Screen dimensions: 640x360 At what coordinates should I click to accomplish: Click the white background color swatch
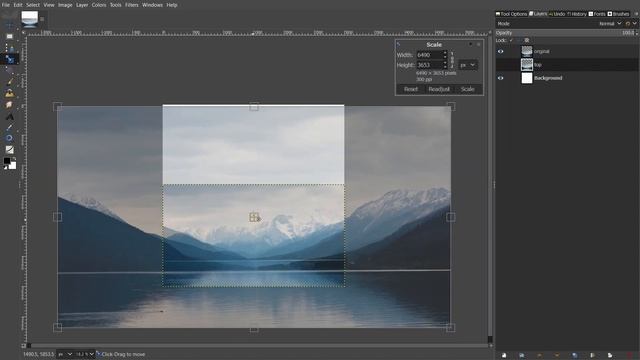13,166
